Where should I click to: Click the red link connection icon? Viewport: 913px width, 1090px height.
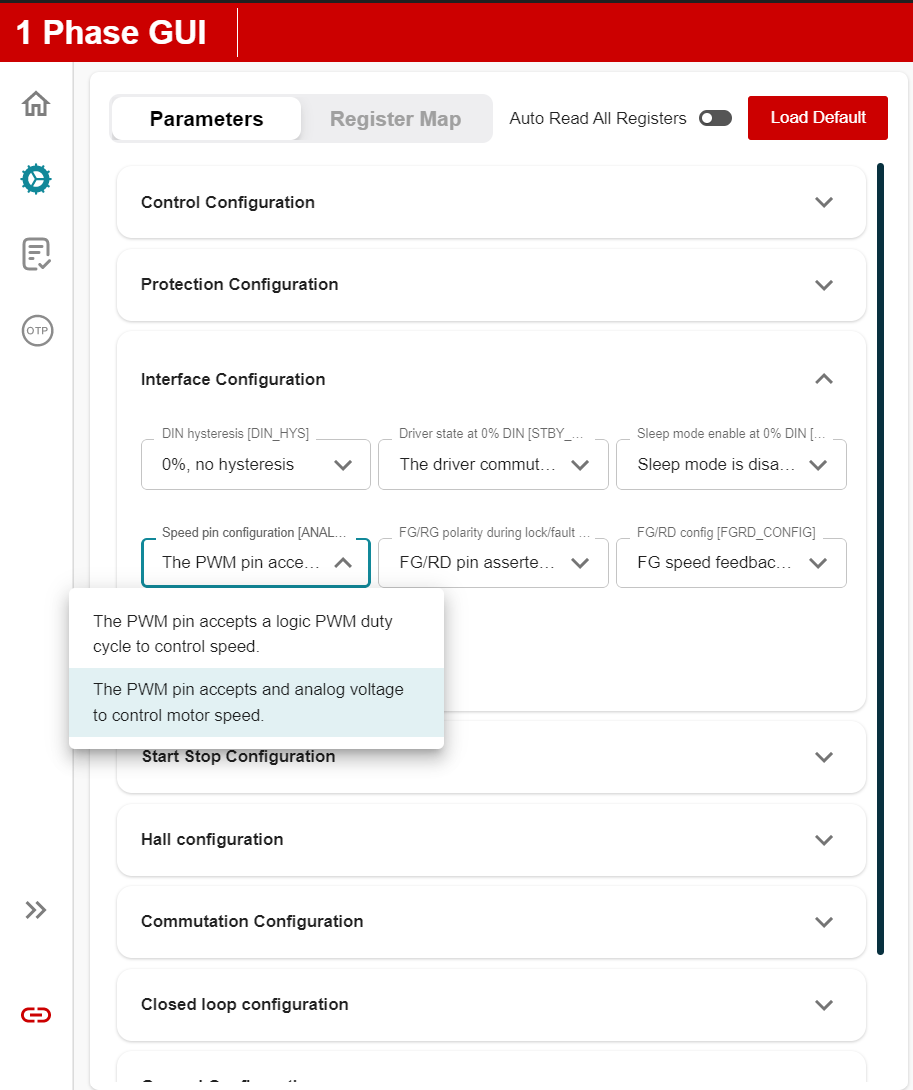(36, 1015)
